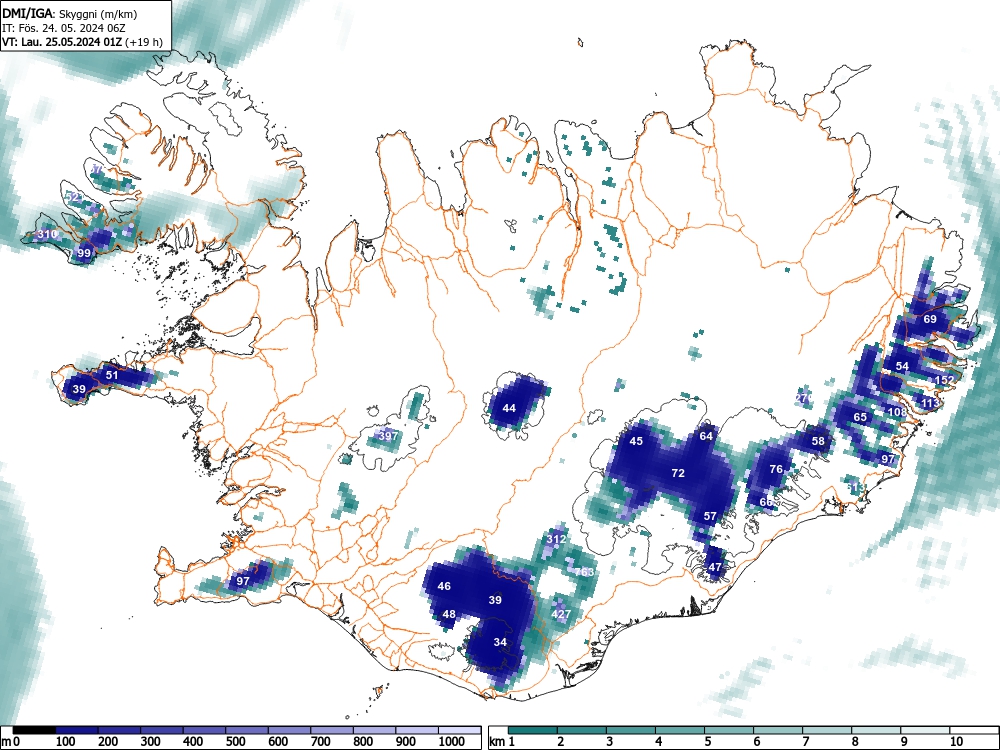Click the '10' kilometre legend label
The image size is (1000, 750).
click(955, 742)
